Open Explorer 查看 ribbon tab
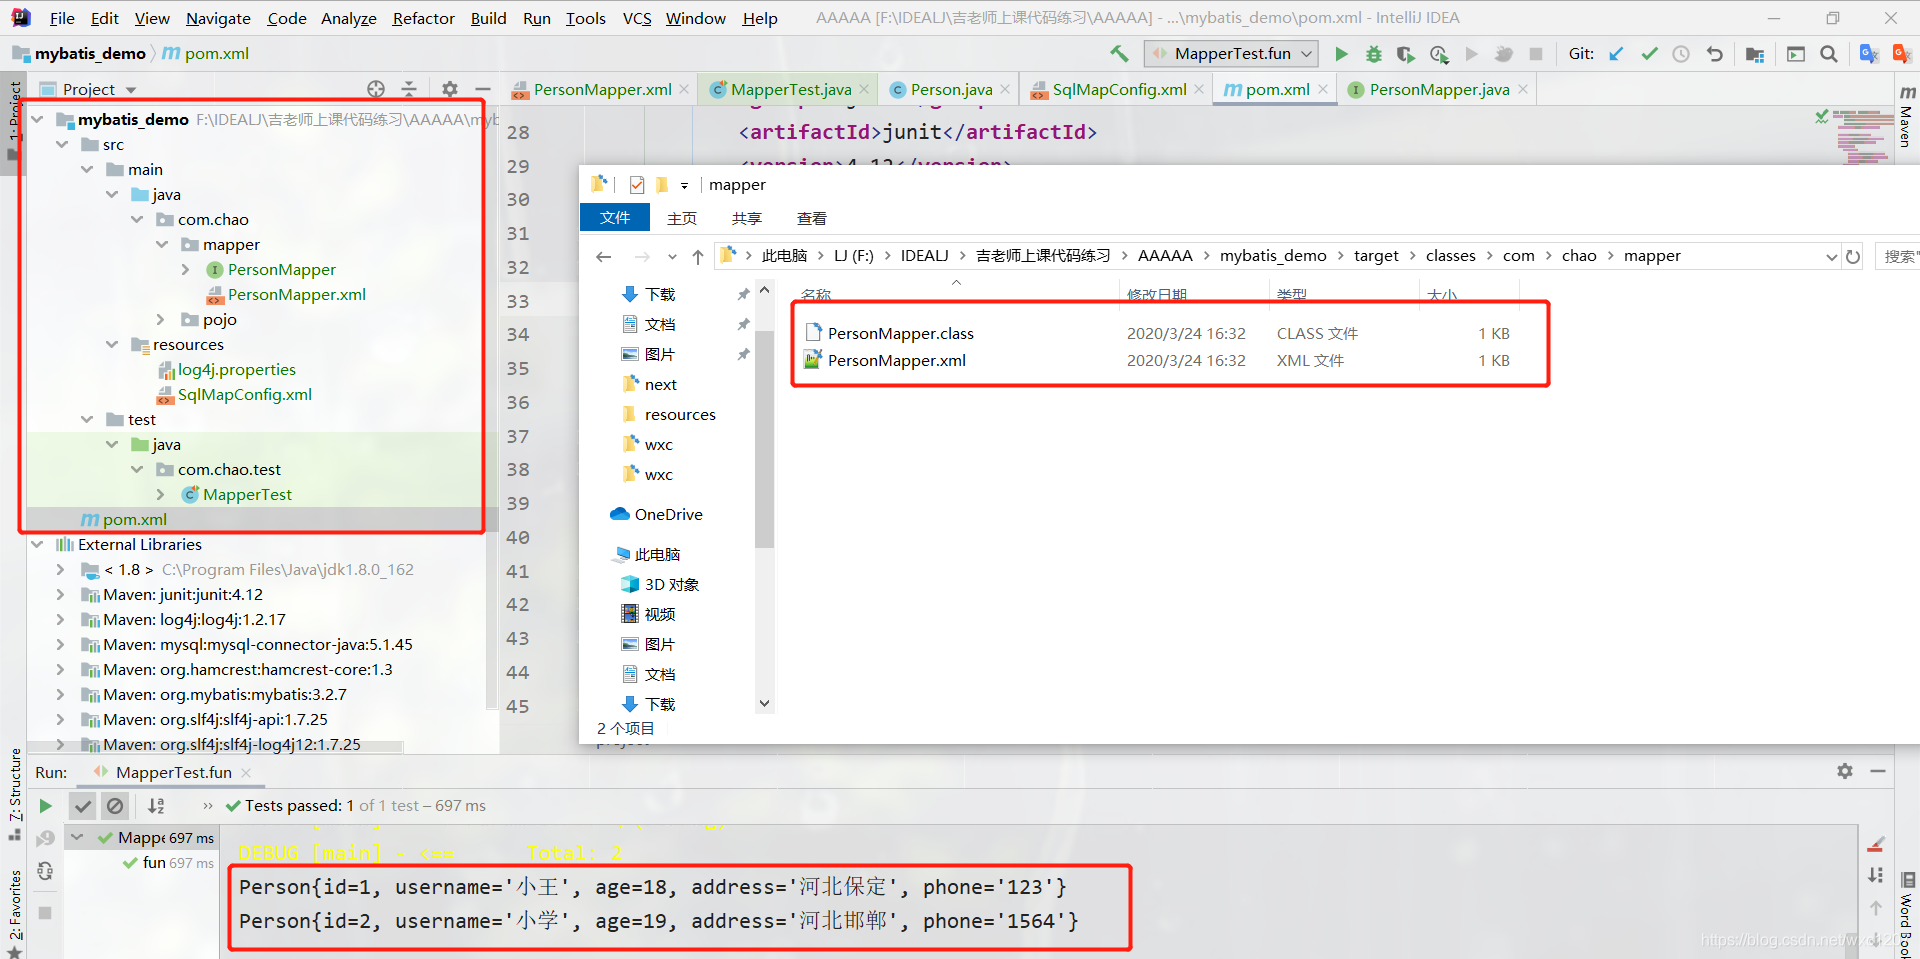The image size is (1920, 959). tap(811, 218)
